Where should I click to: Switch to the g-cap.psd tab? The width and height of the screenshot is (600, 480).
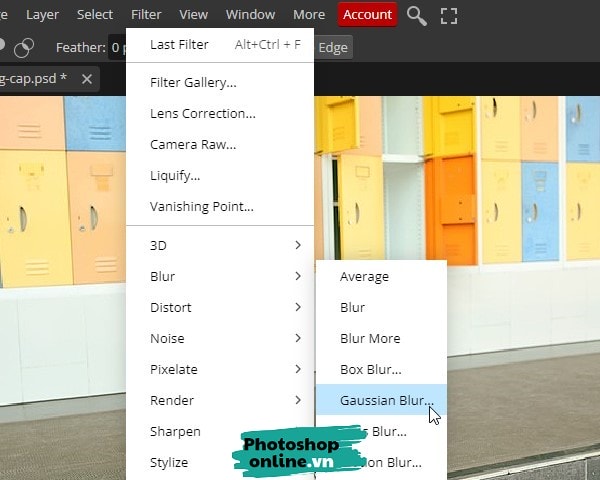(x=34, y=78)
